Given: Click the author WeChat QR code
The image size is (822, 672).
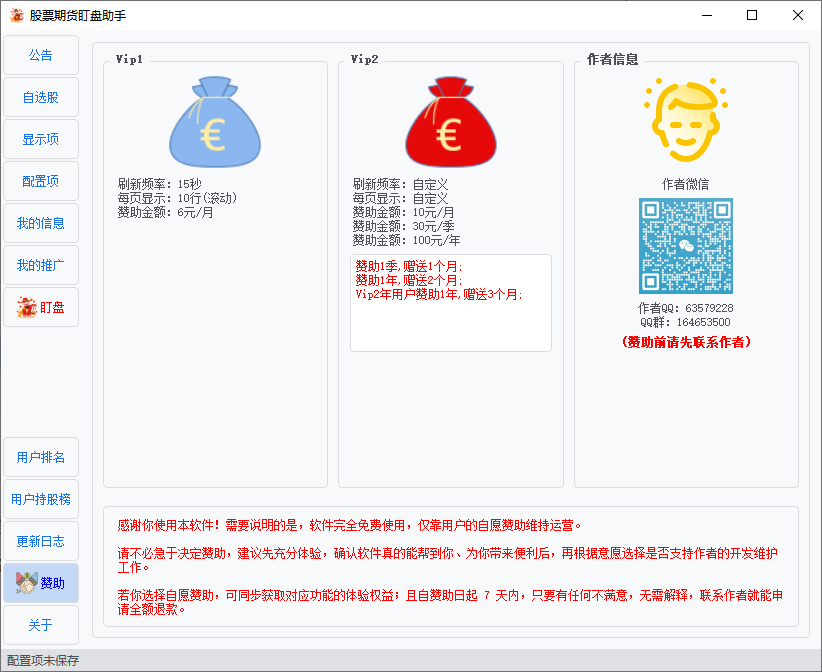Looking at the screenshot, I should 686,246.
